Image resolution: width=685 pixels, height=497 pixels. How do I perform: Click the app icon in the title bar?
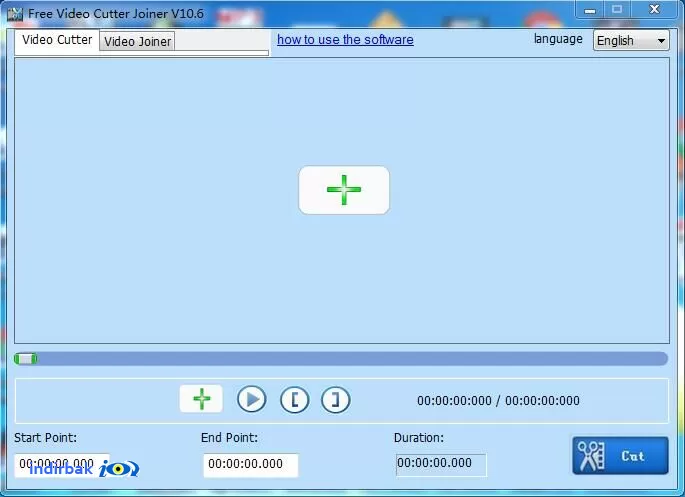15,14
